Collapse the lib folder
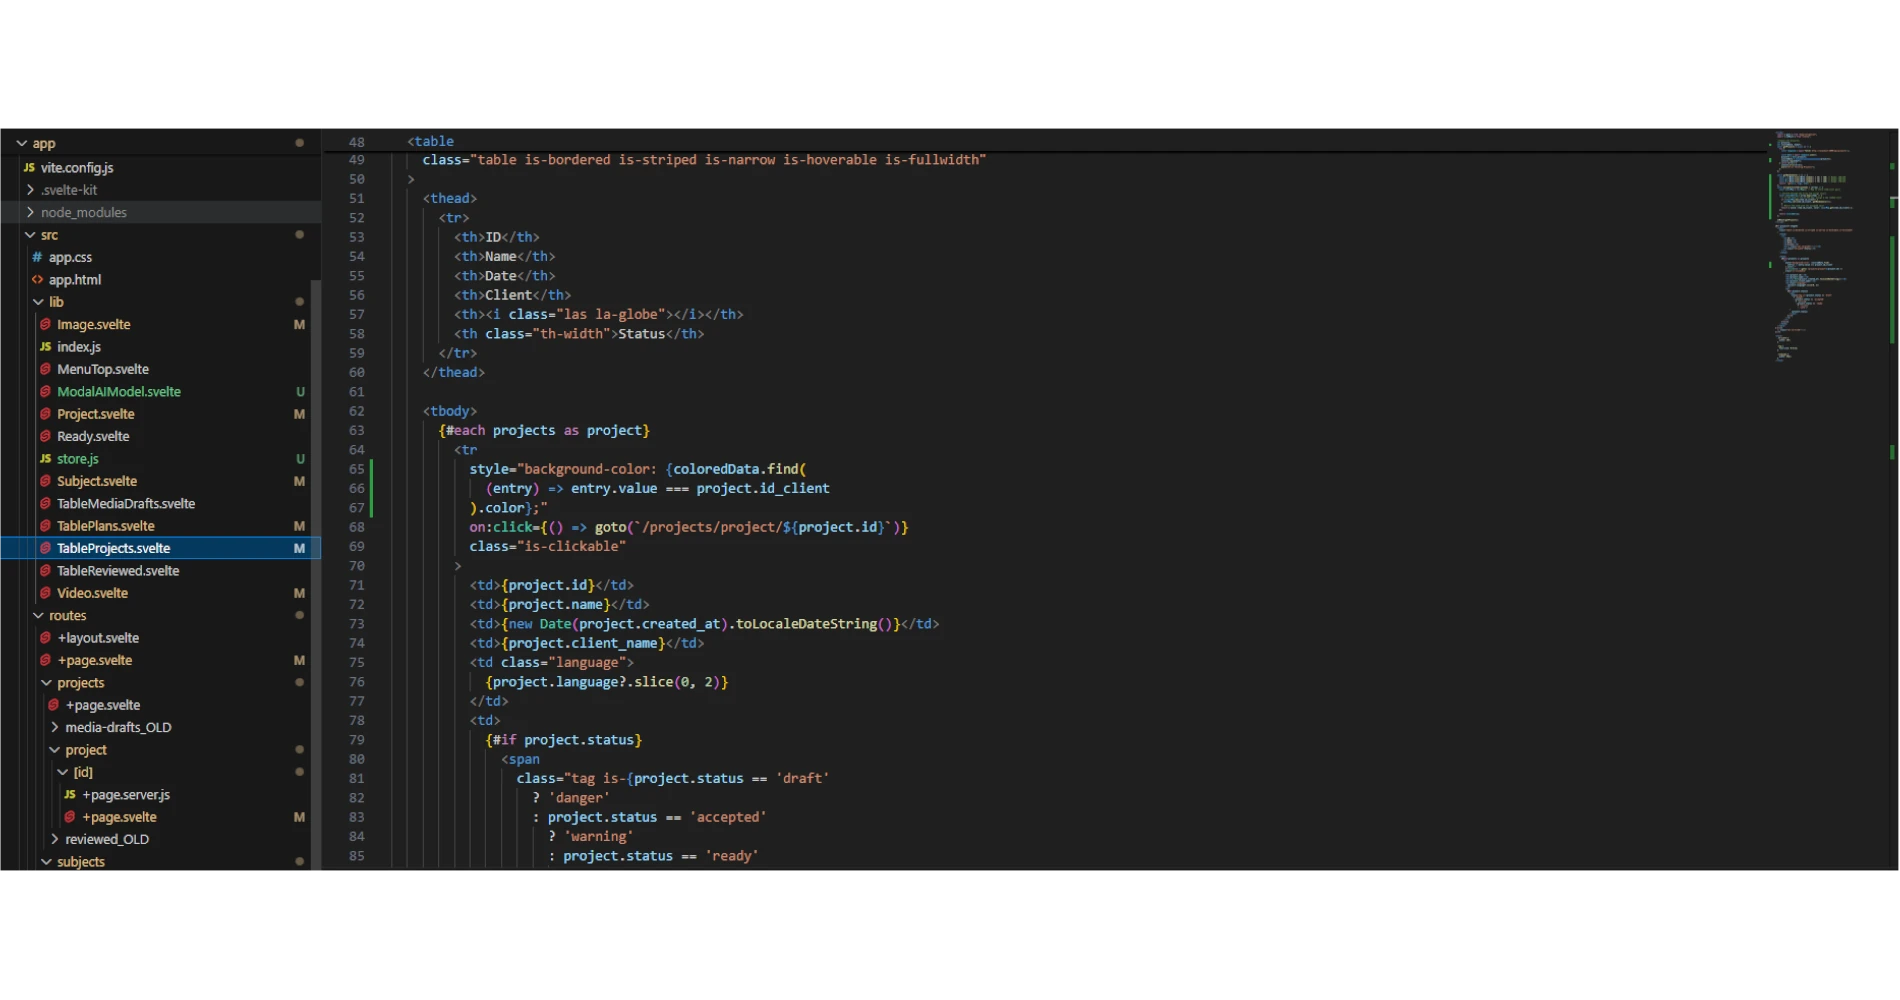Viewport: 1900px width, 1000px height. tap(38, 302)
